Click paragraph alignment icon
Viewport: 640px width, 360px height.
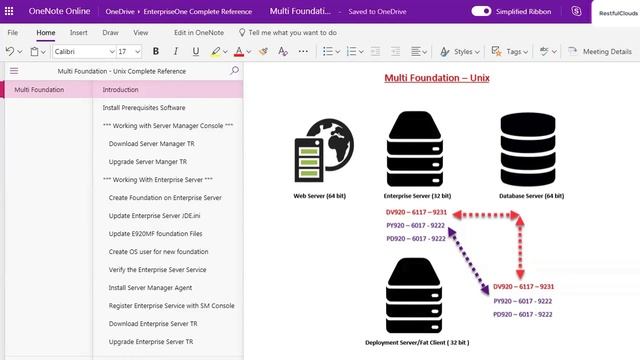(416, 51)
